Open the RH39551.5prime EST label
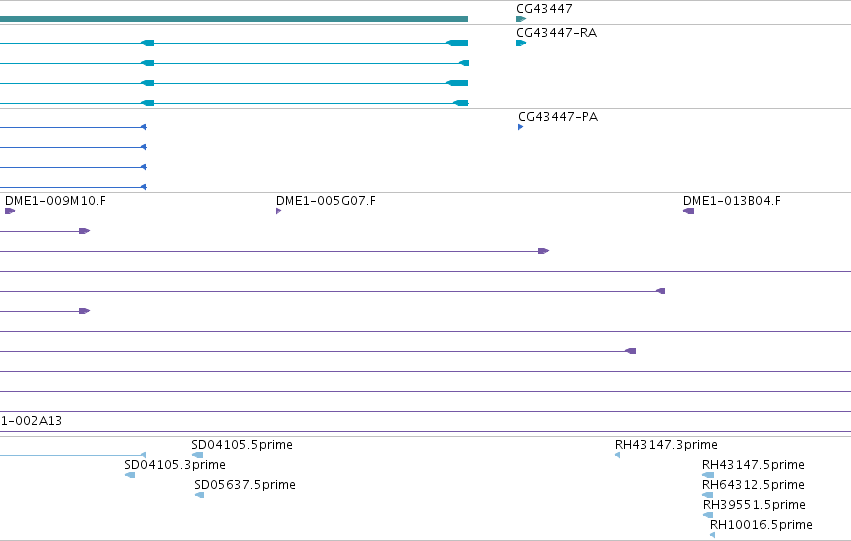Viewport: 851px width, 541px height. point(754,505)
